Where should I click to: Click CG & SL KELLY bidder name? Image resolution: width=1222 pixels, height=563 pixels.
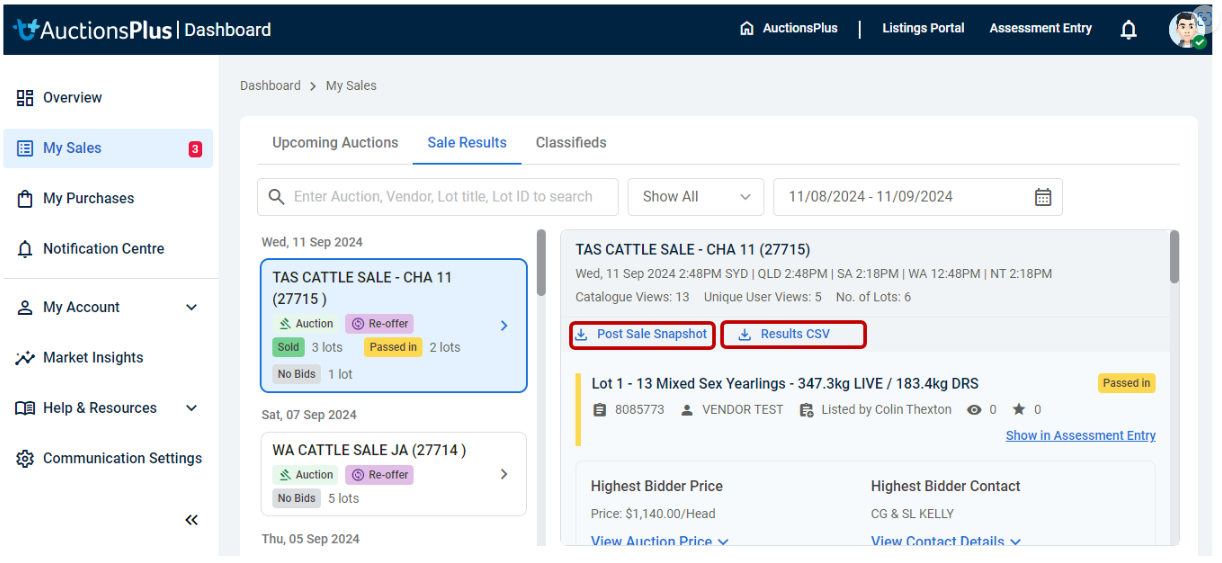pyautogui.click(x=913, y=514)
